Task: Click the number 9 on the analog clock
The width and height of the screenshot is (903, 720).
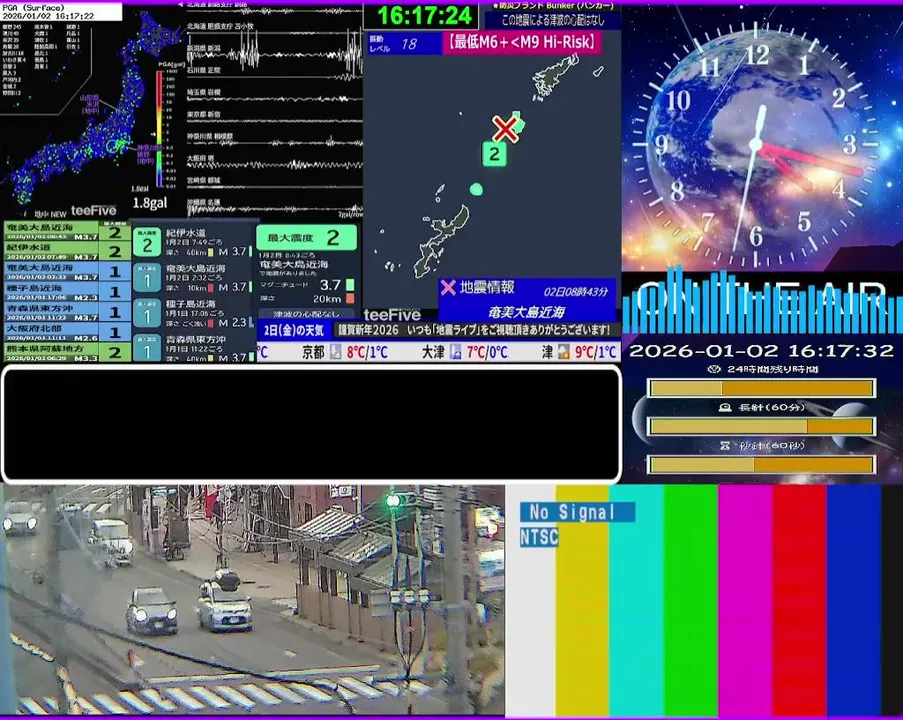Action: tap(662, 144)
